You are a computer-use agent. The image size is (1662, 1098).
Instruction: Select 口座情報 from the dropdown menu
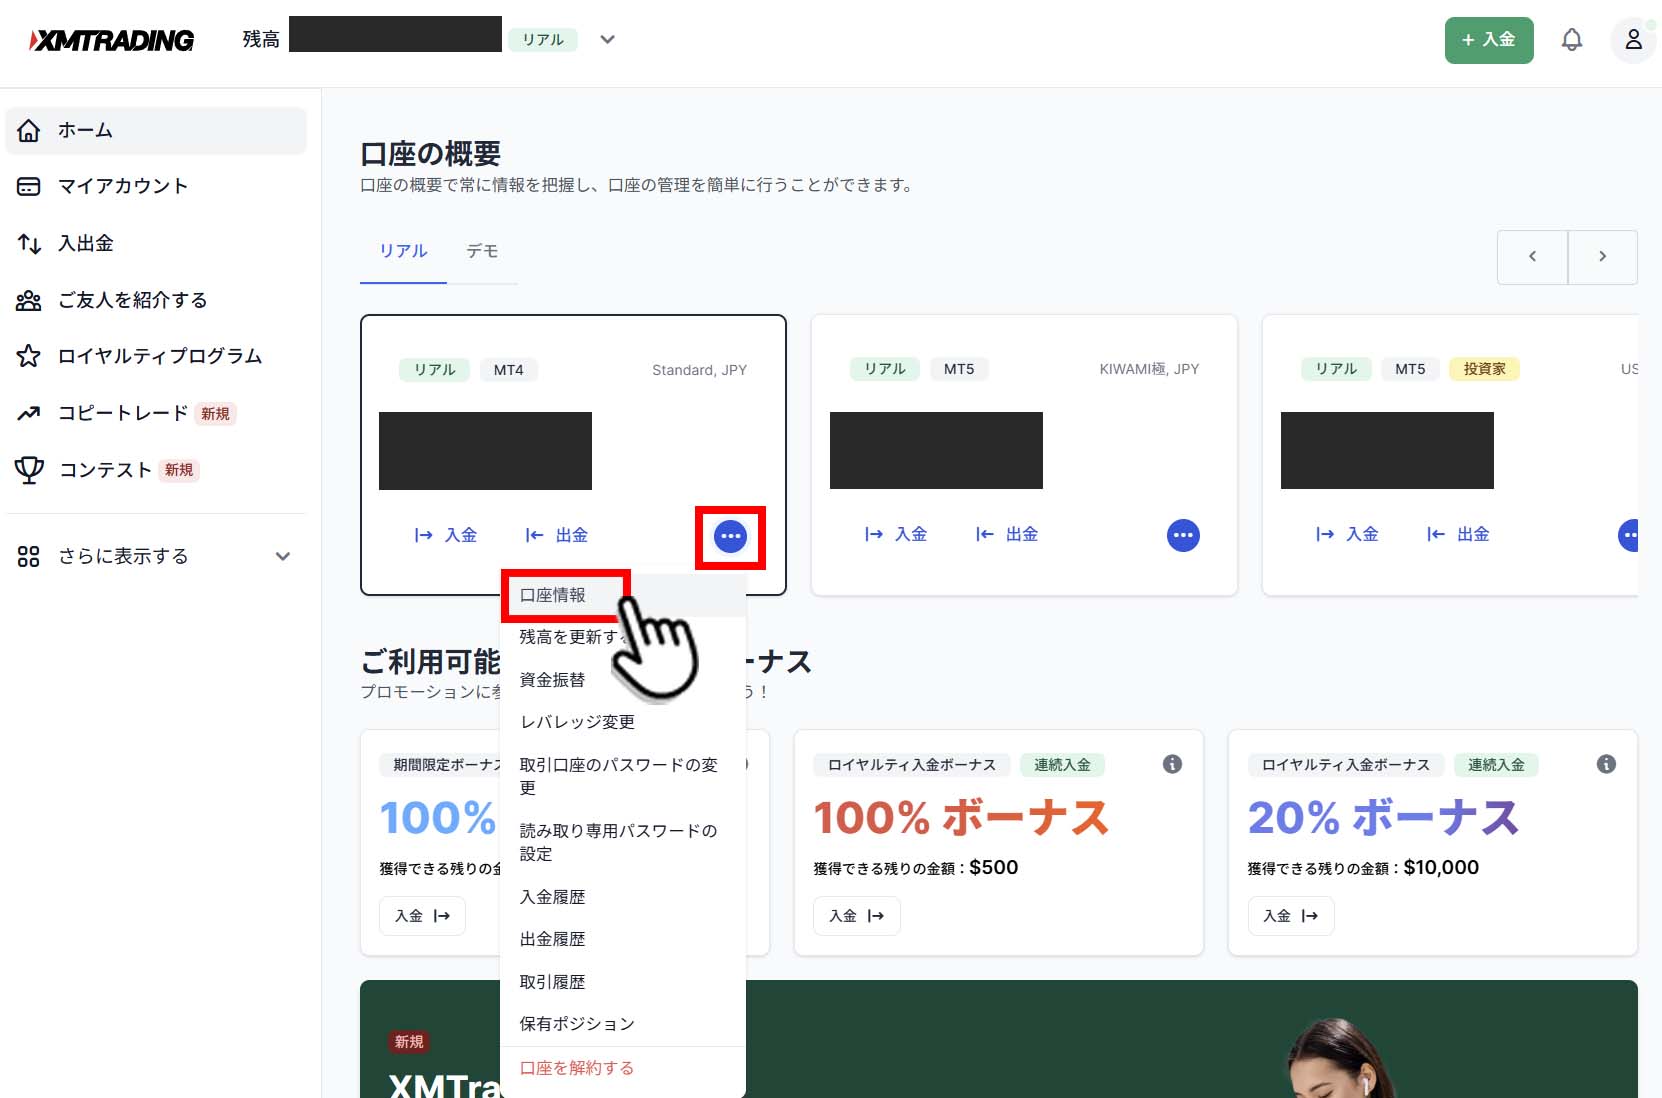click(623, 595)
